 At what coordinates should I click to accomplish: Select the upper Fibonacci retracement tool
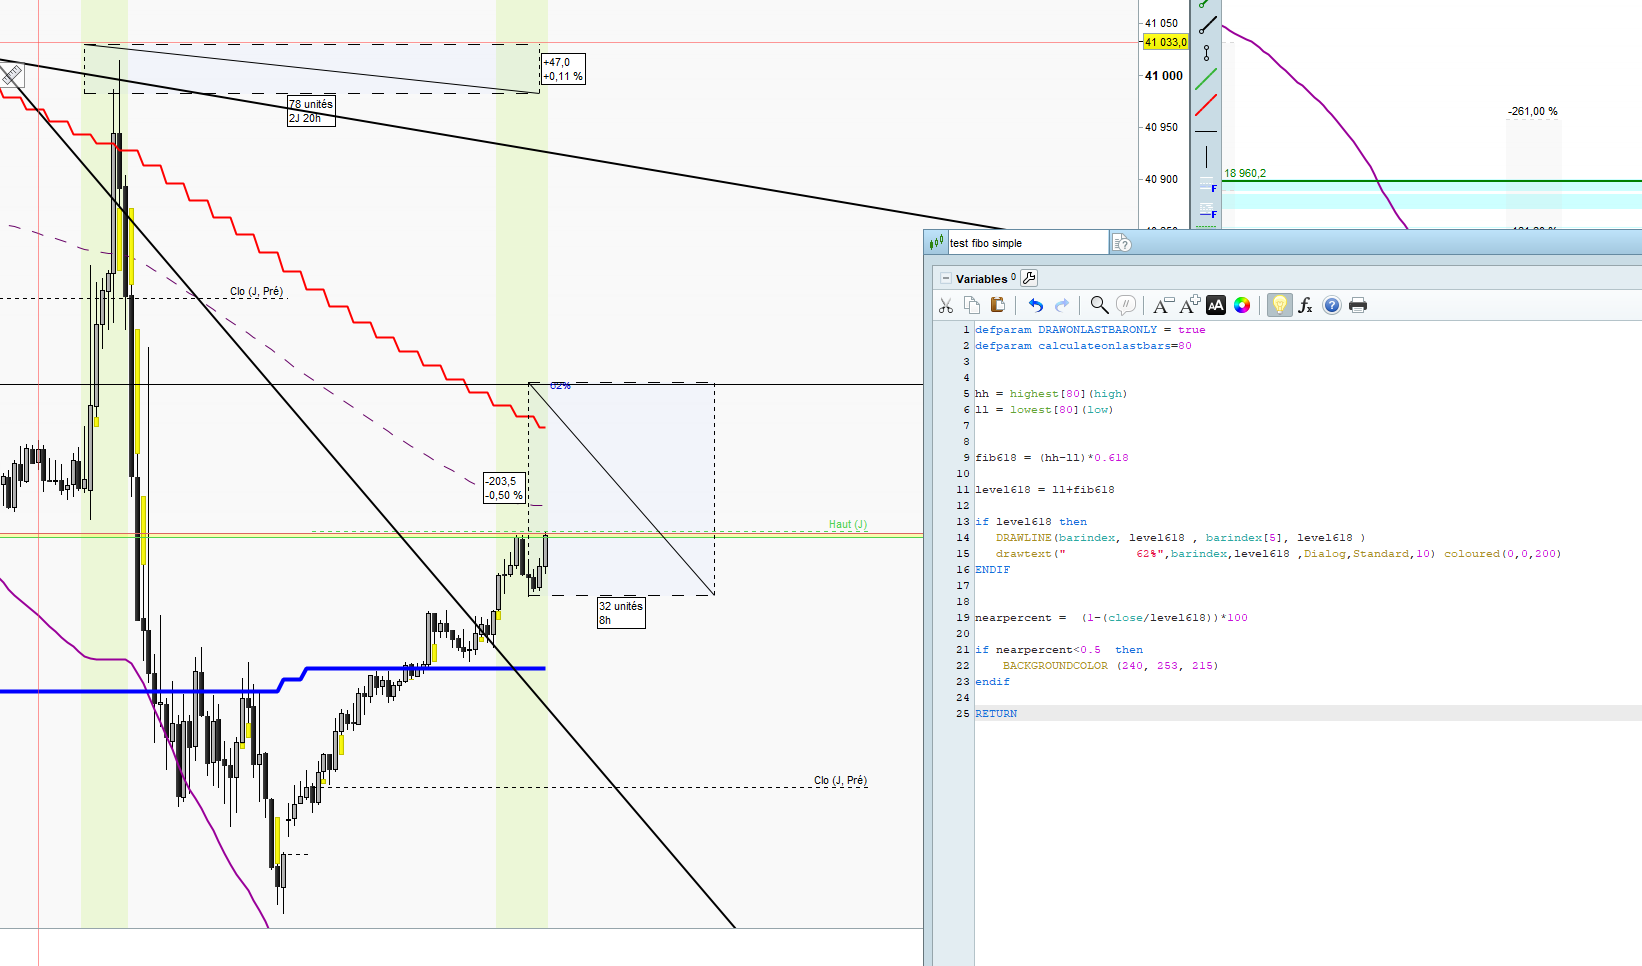pyautogui.click(x=1207, y=186)
